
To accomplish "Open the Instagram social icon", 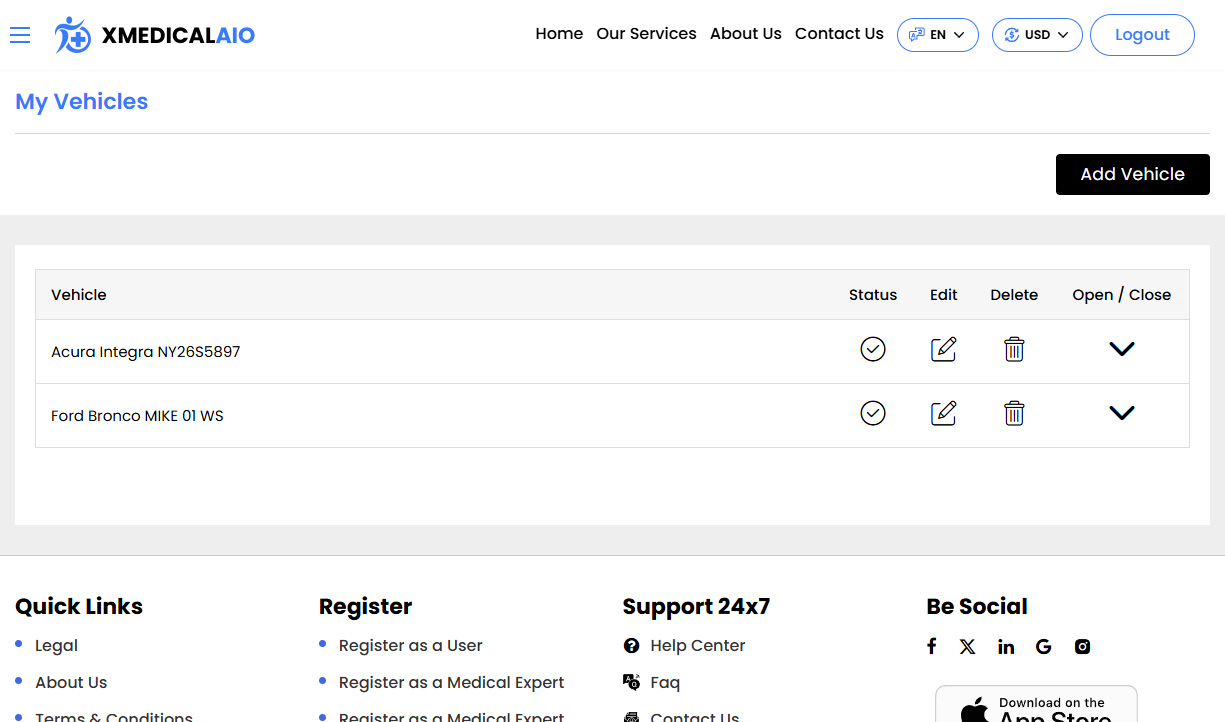I will (1082, 647).
